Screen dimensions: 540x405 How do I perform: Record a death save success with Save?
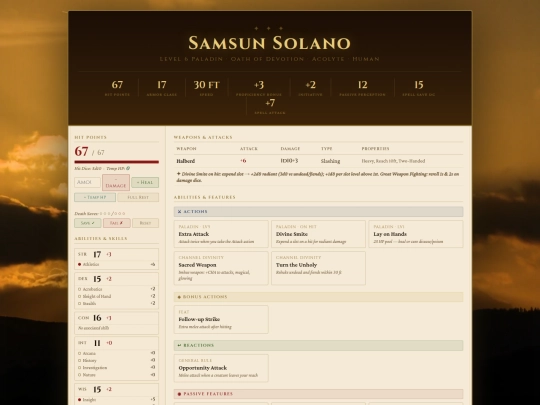(88, 223)
